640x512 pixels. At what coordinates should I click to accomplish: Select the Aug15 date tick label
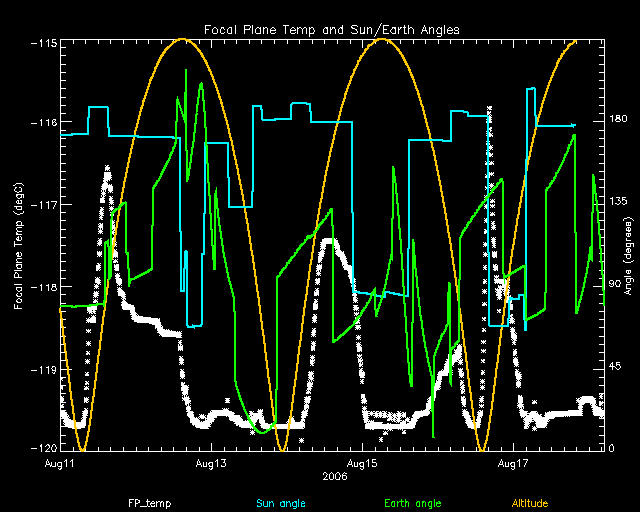pos(362,464)
